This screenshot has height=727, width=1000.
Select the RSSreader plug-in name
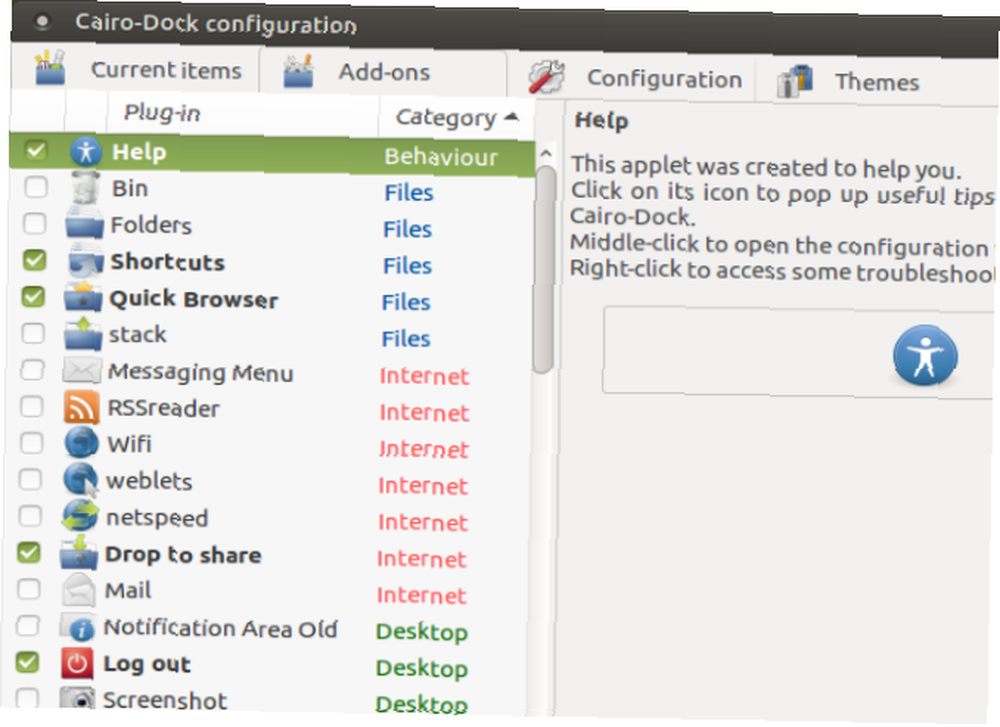click(164, 408)
